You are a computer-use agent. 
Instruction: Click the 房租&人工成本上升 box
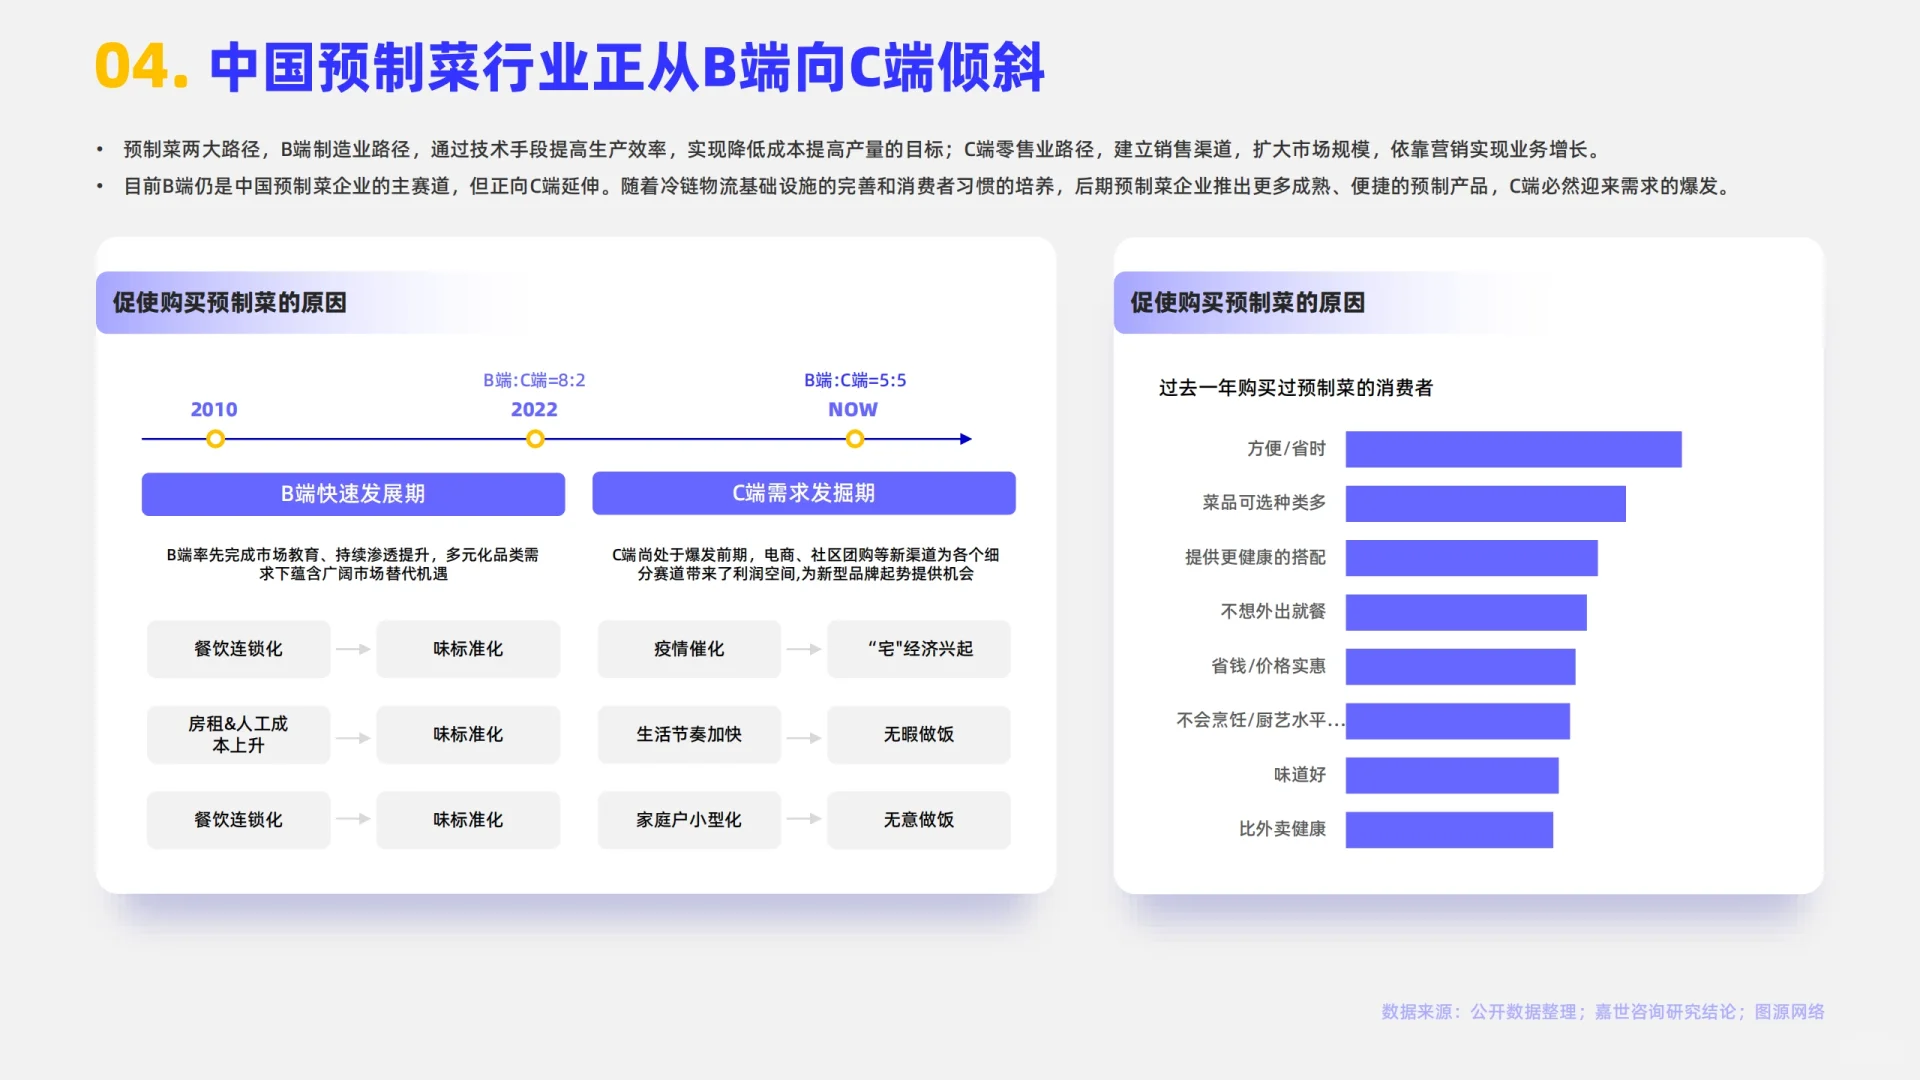tap(238, 735)
